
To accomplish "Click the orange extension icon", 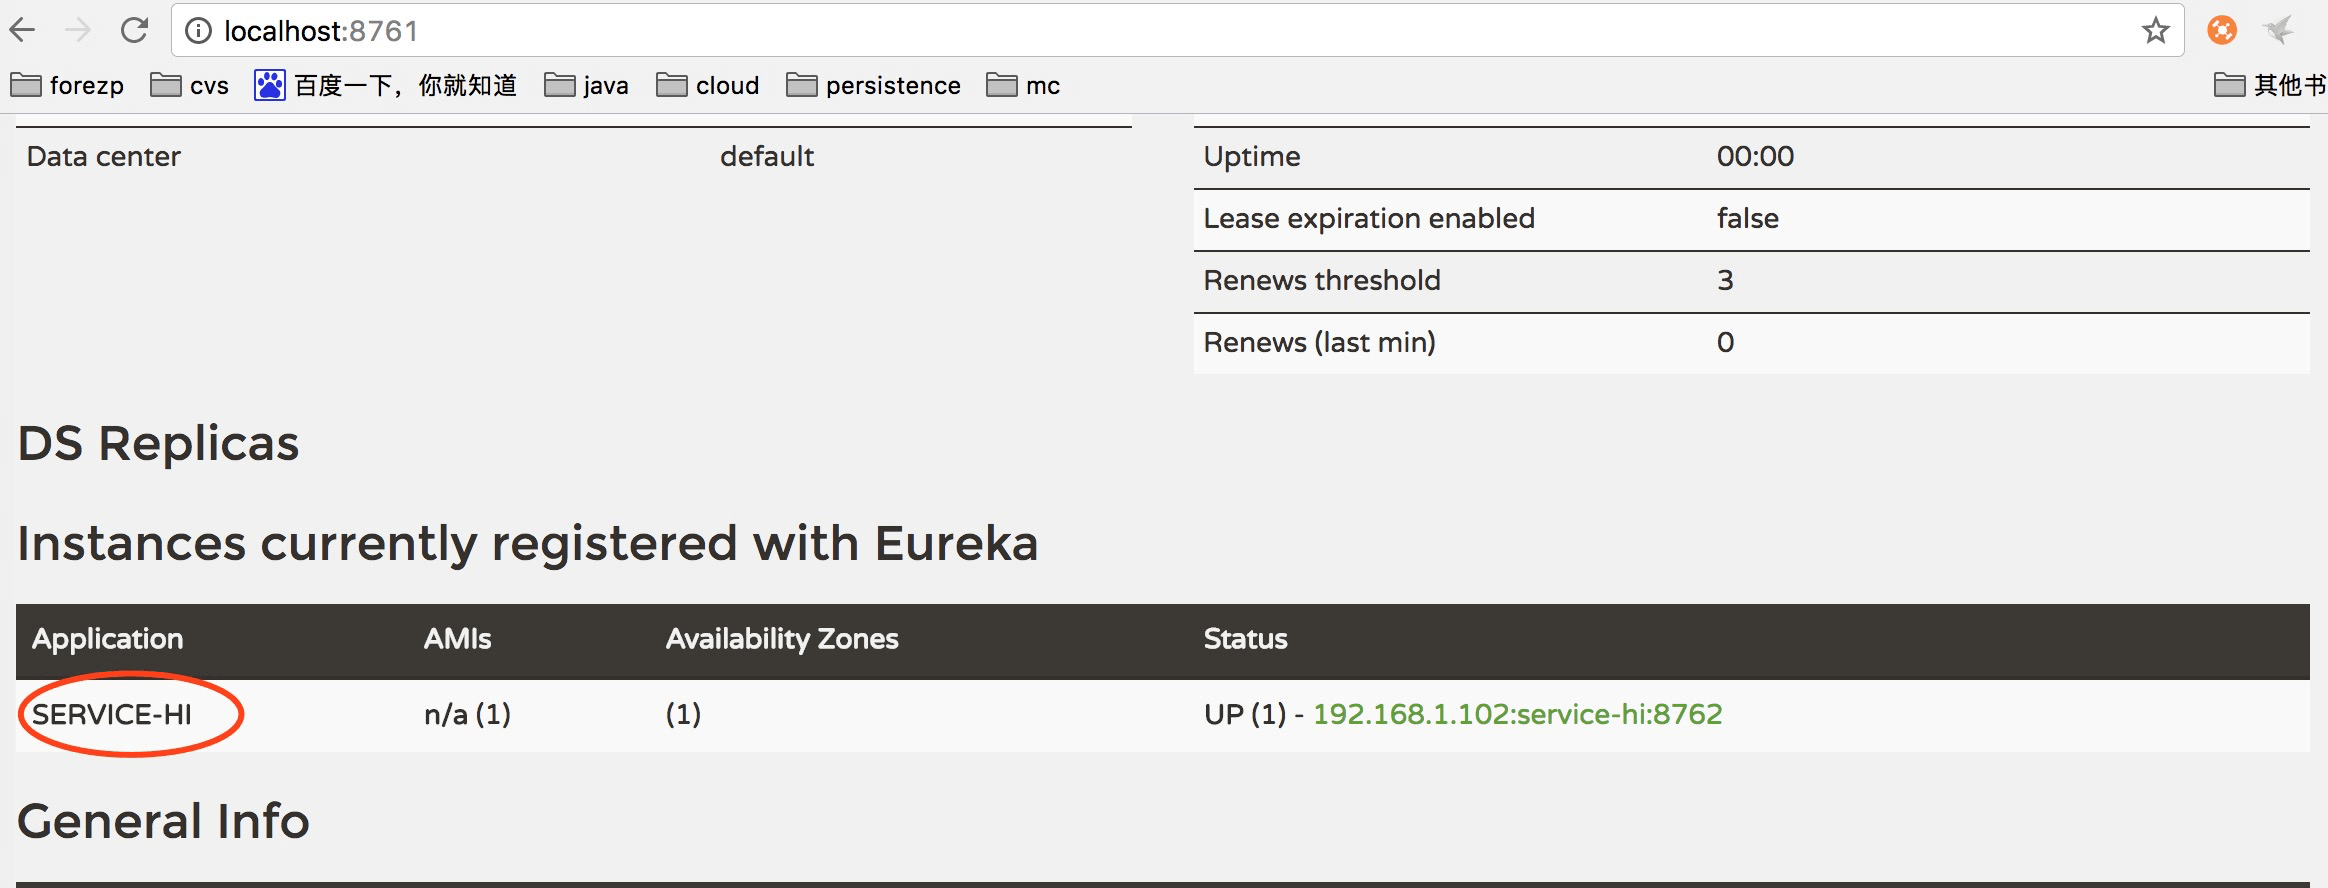I will pos(2221,31).
